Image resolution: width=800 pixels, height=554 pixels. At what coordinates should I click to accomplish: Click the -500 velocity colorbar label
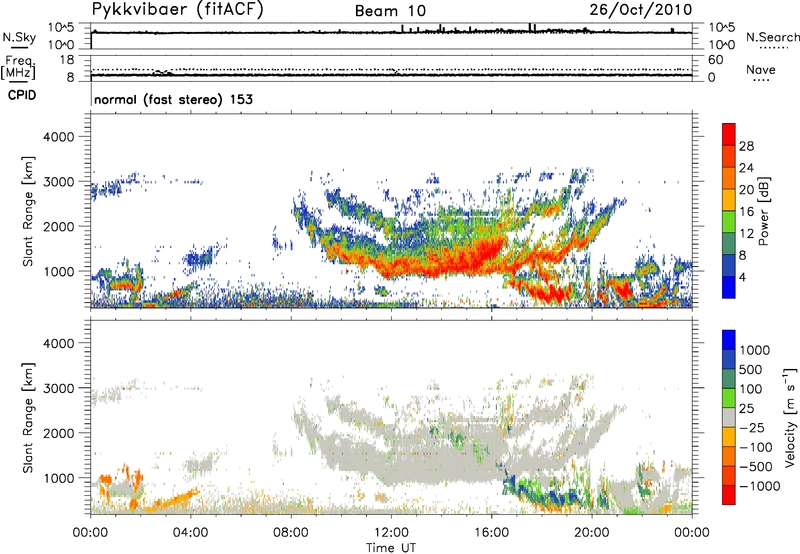[x=755, y=467]
